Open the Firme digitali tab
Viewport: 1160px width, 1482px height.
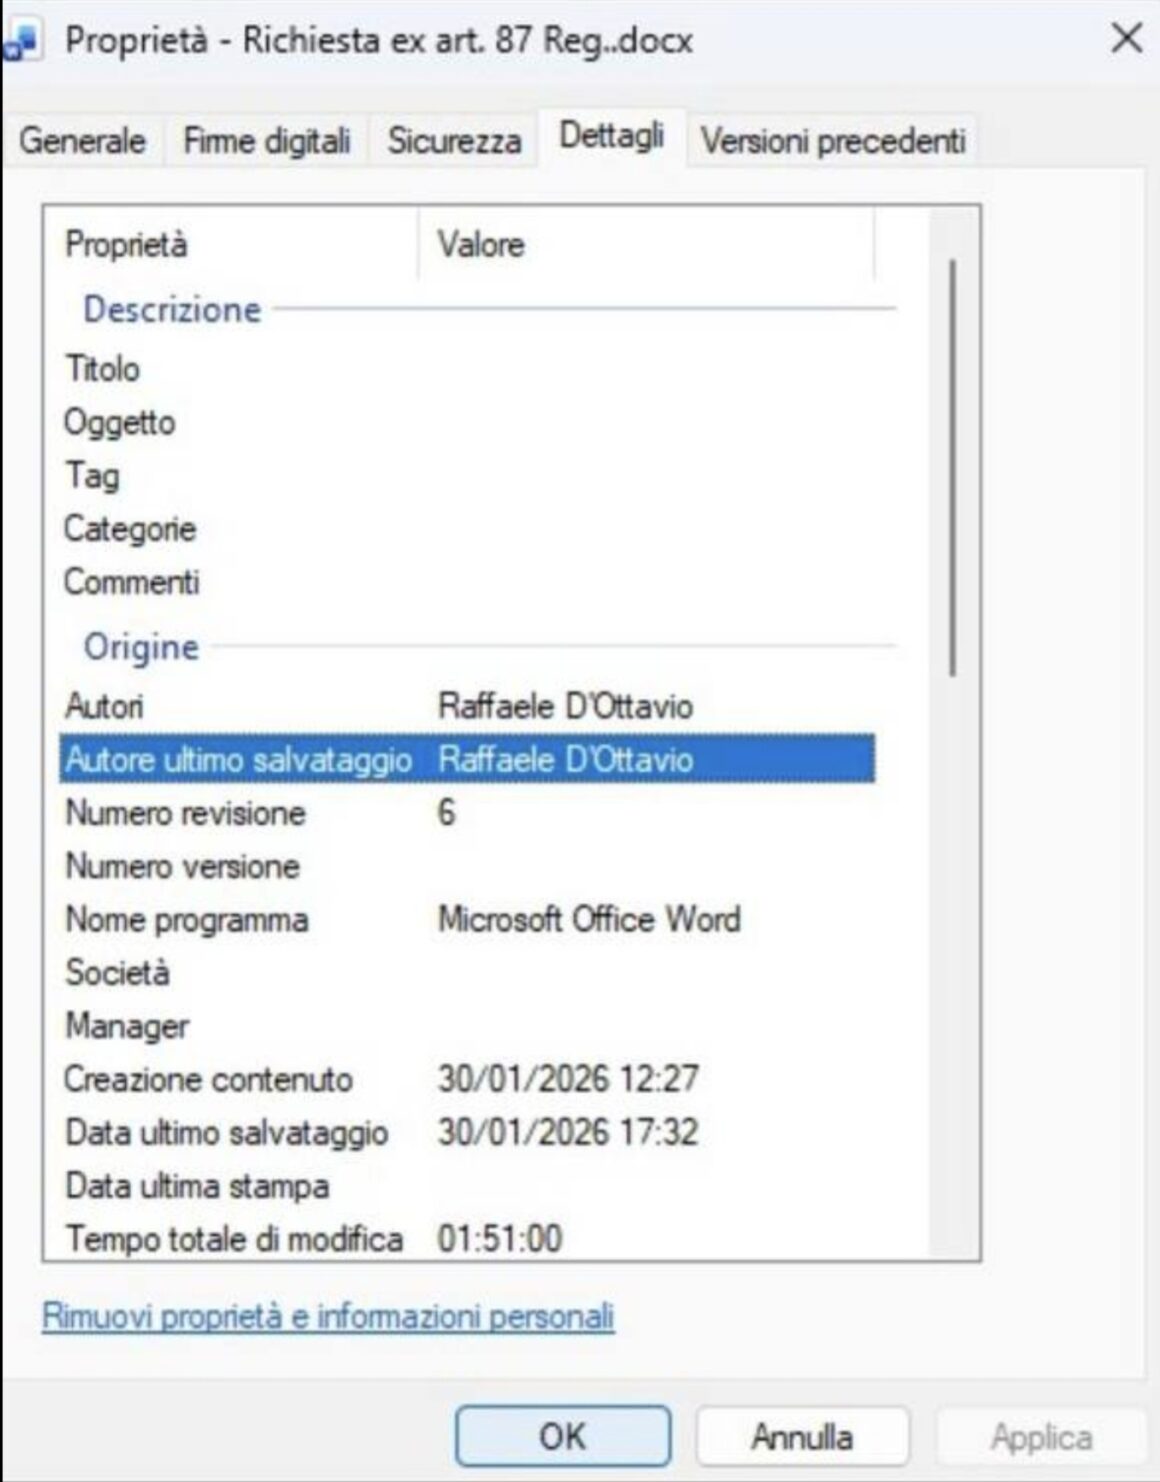pos(266,141)
